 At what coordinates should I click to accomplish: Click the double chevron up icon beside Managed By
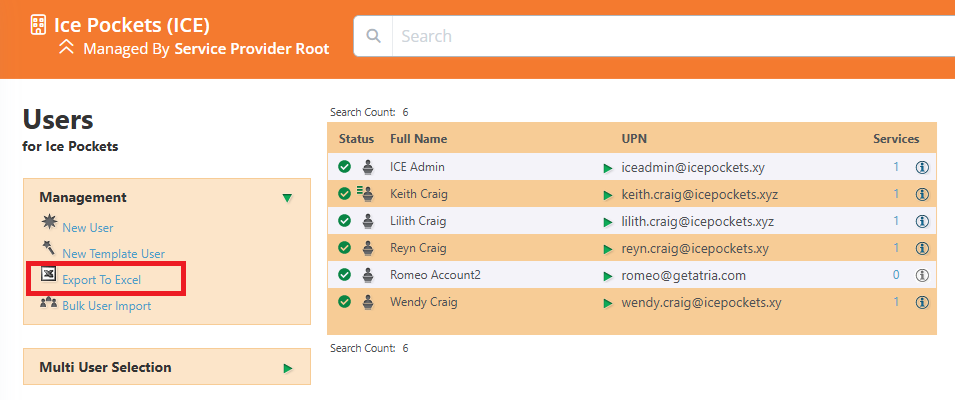(66, 47)
